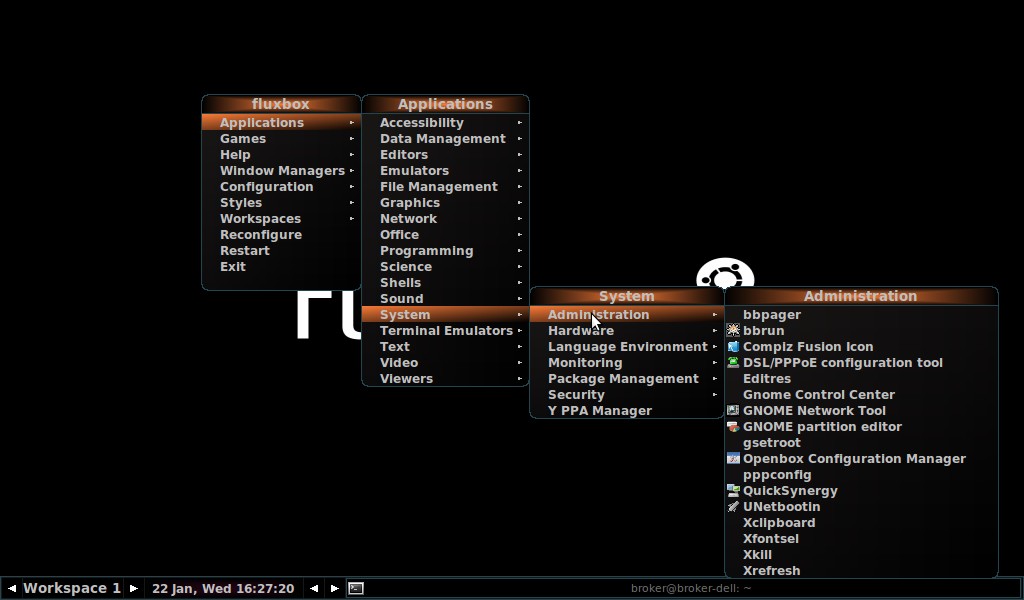1024x600 pixels.
Task: Launch Gnome Control Center
Action: click(x=861, y=394)
